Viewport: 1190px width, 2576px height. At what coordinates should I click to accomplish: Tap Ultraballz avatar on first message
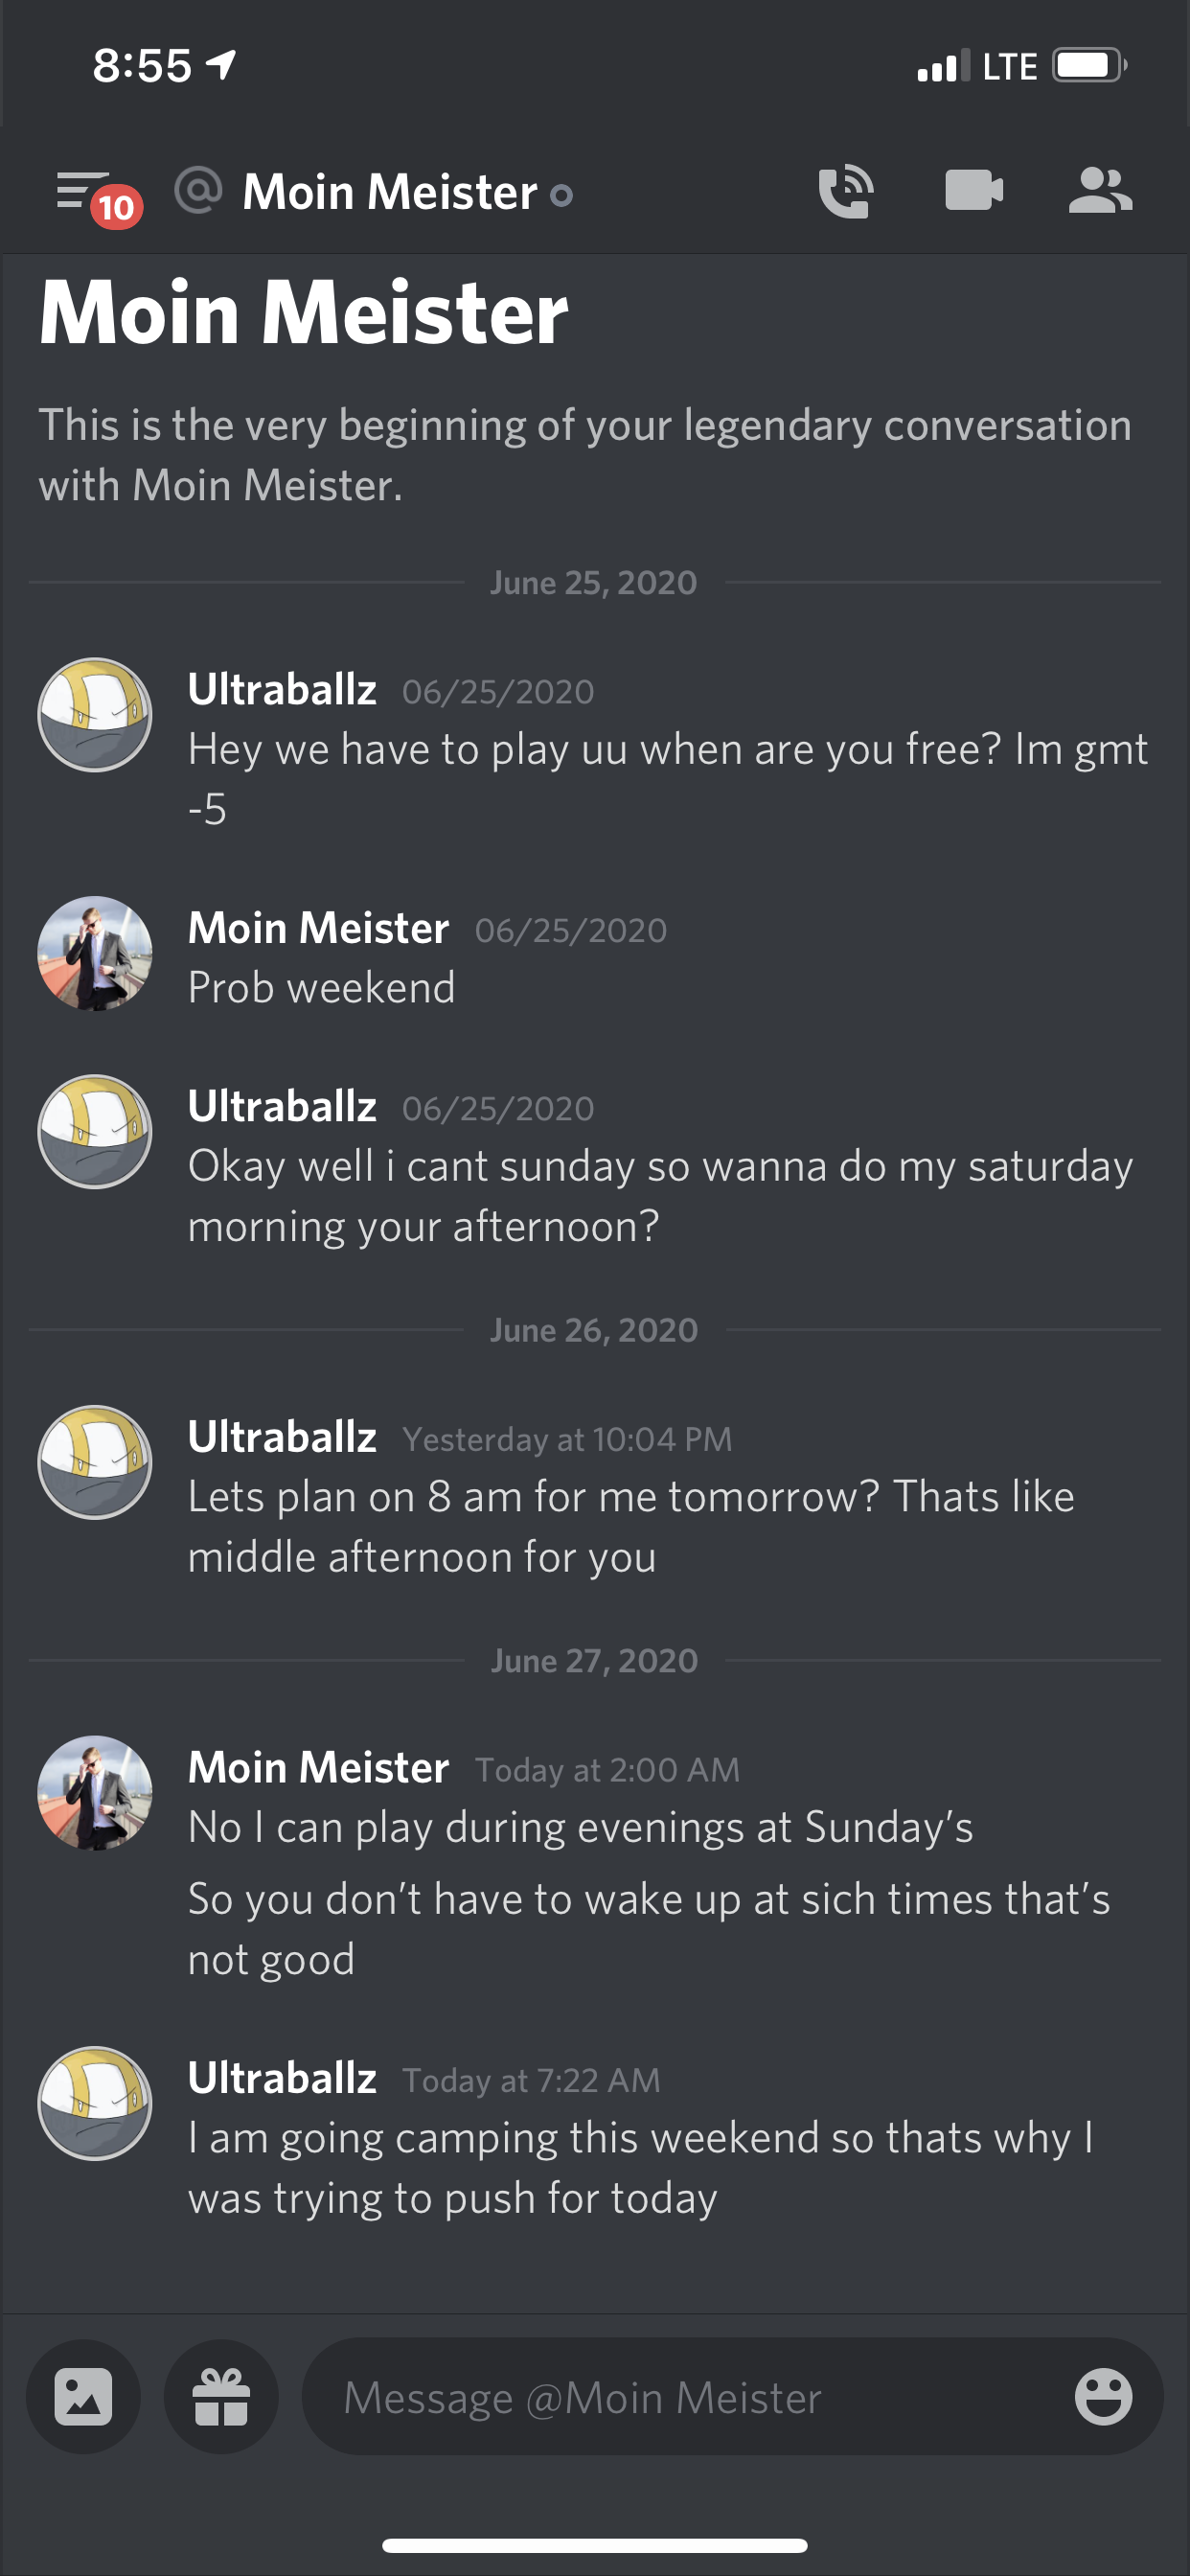(x=95, y=714)
